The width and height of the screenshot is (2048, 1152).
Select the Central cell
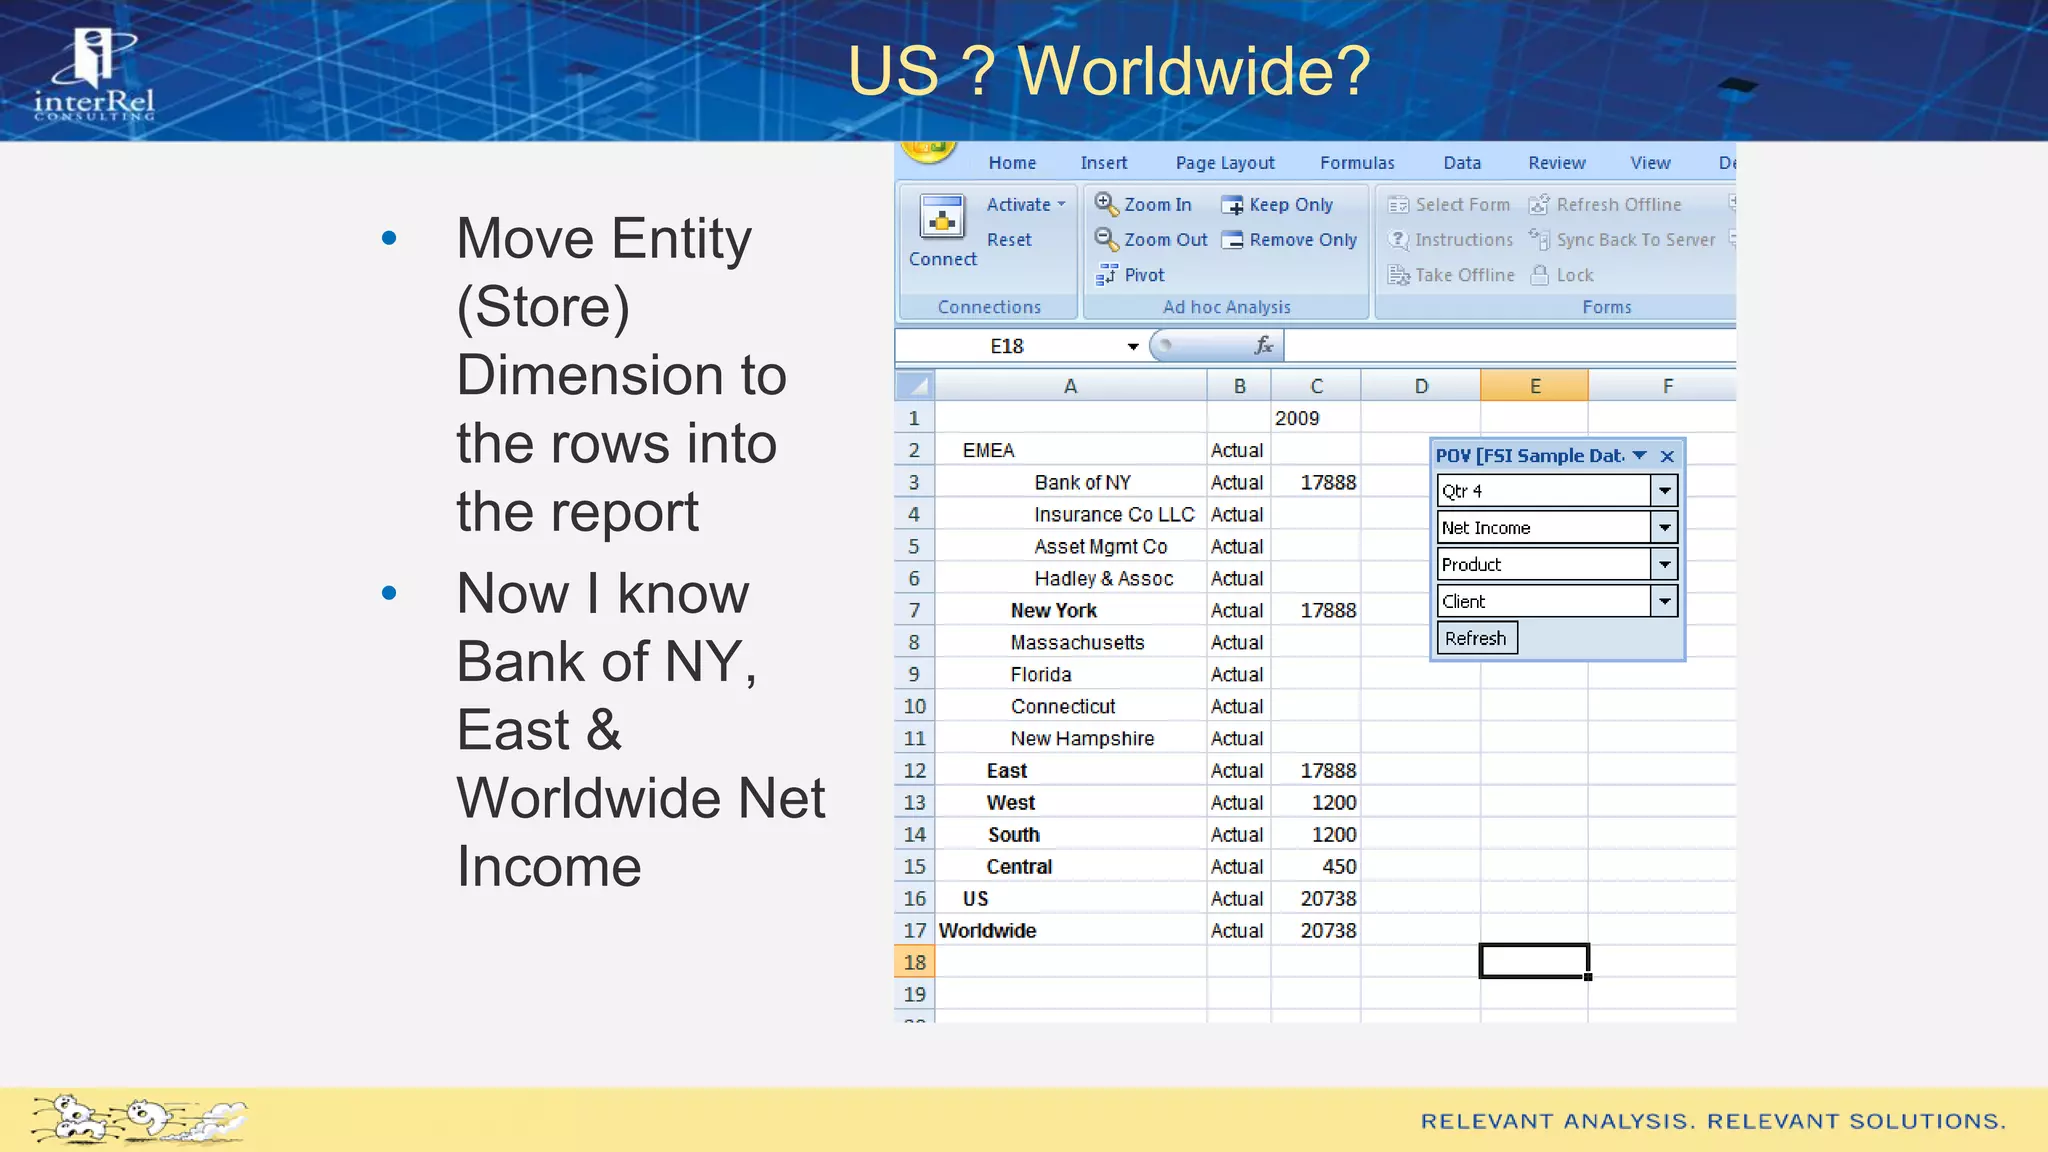[x=1070, y=866]
